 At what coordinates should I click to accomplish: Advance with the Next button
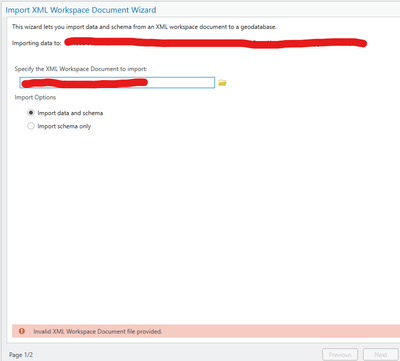coord(380,354)
